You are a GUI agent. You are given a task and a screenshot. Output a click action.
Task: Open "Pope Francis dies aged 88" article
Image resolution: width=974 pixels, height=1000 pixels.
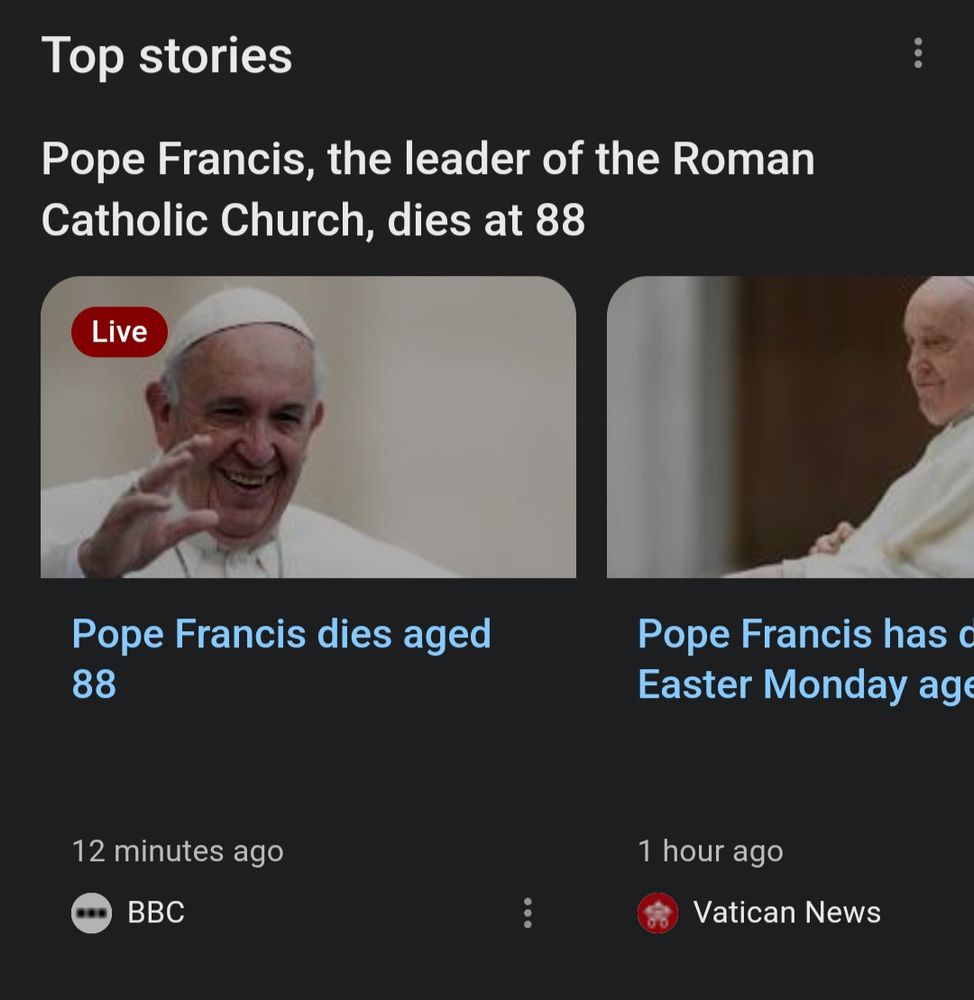pyautogui.click(x=281, y=659)
